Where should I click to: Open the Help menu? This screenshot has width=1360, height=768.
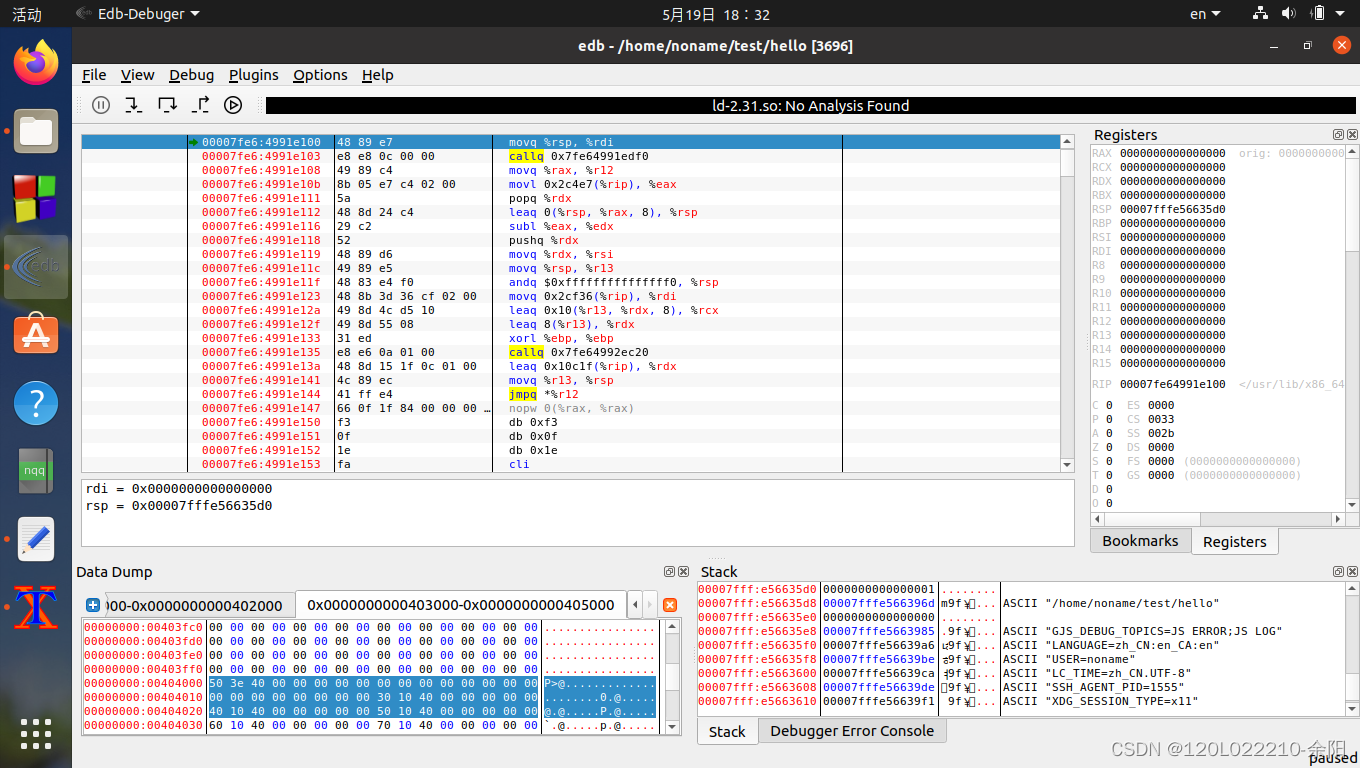click(x=377, y=75)
